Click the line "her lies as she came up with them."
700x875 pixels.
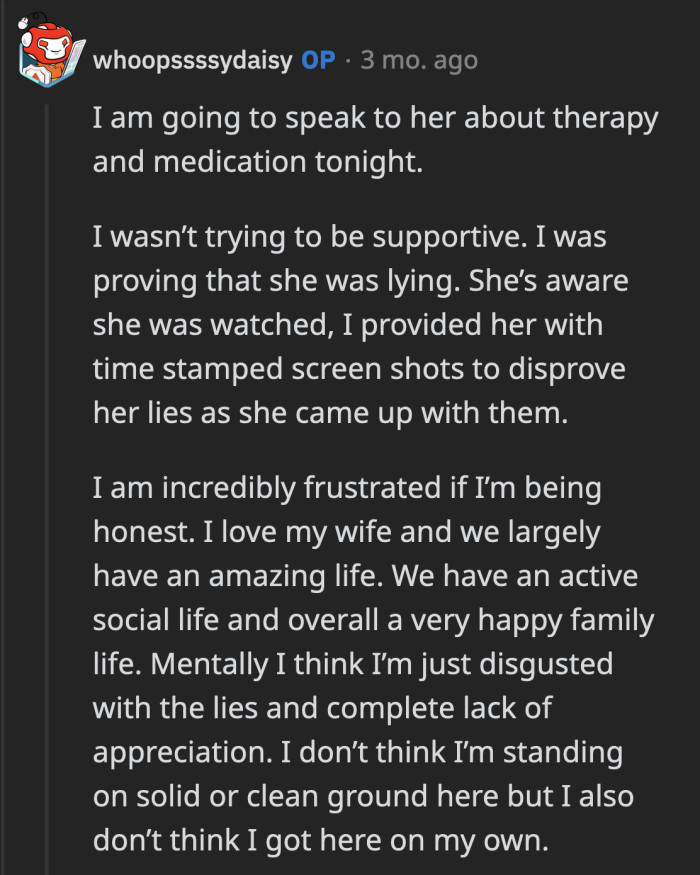329,413
